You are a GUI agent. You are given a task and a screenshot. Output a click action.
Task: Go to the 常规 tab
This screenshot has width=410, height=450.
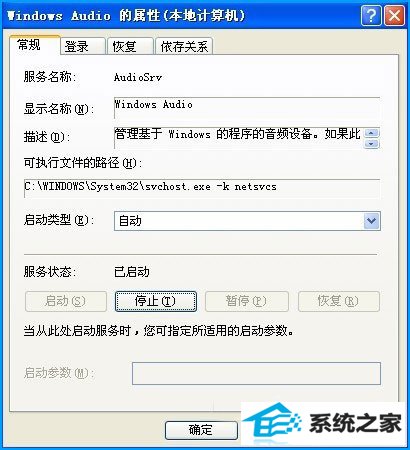point(35,45)
